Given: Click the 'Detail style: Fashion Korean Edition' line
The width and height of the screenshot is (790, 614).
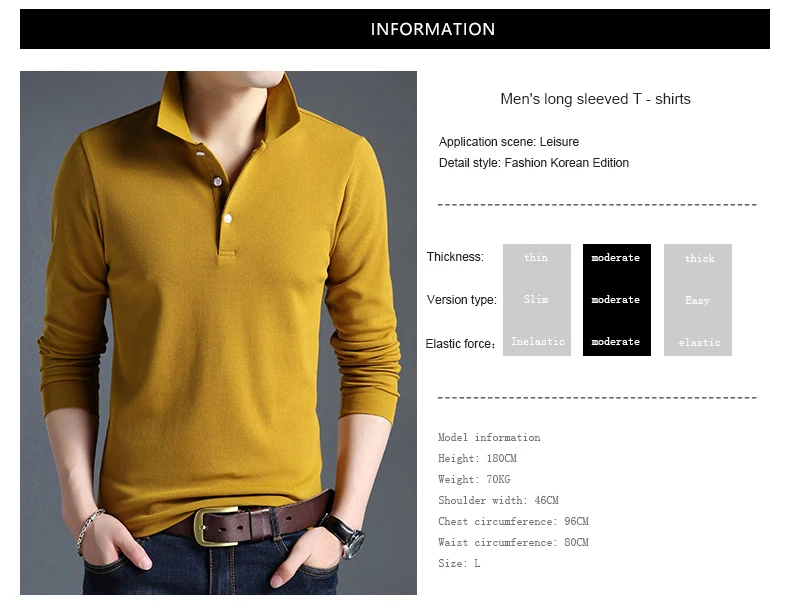Looking at the screenshot, I should click(x=534, y=163).
